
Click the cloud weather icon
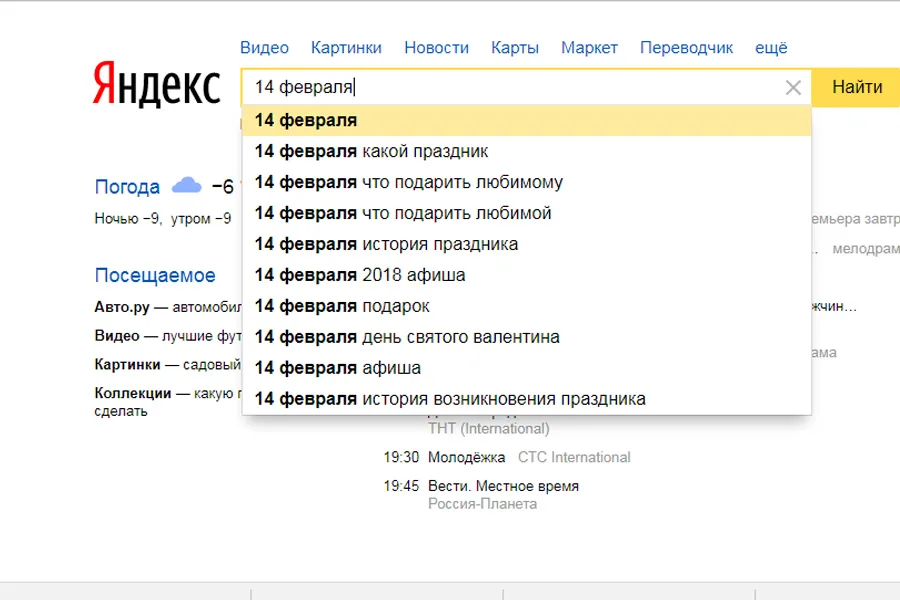pyautogui.click(x=187, y=185)
